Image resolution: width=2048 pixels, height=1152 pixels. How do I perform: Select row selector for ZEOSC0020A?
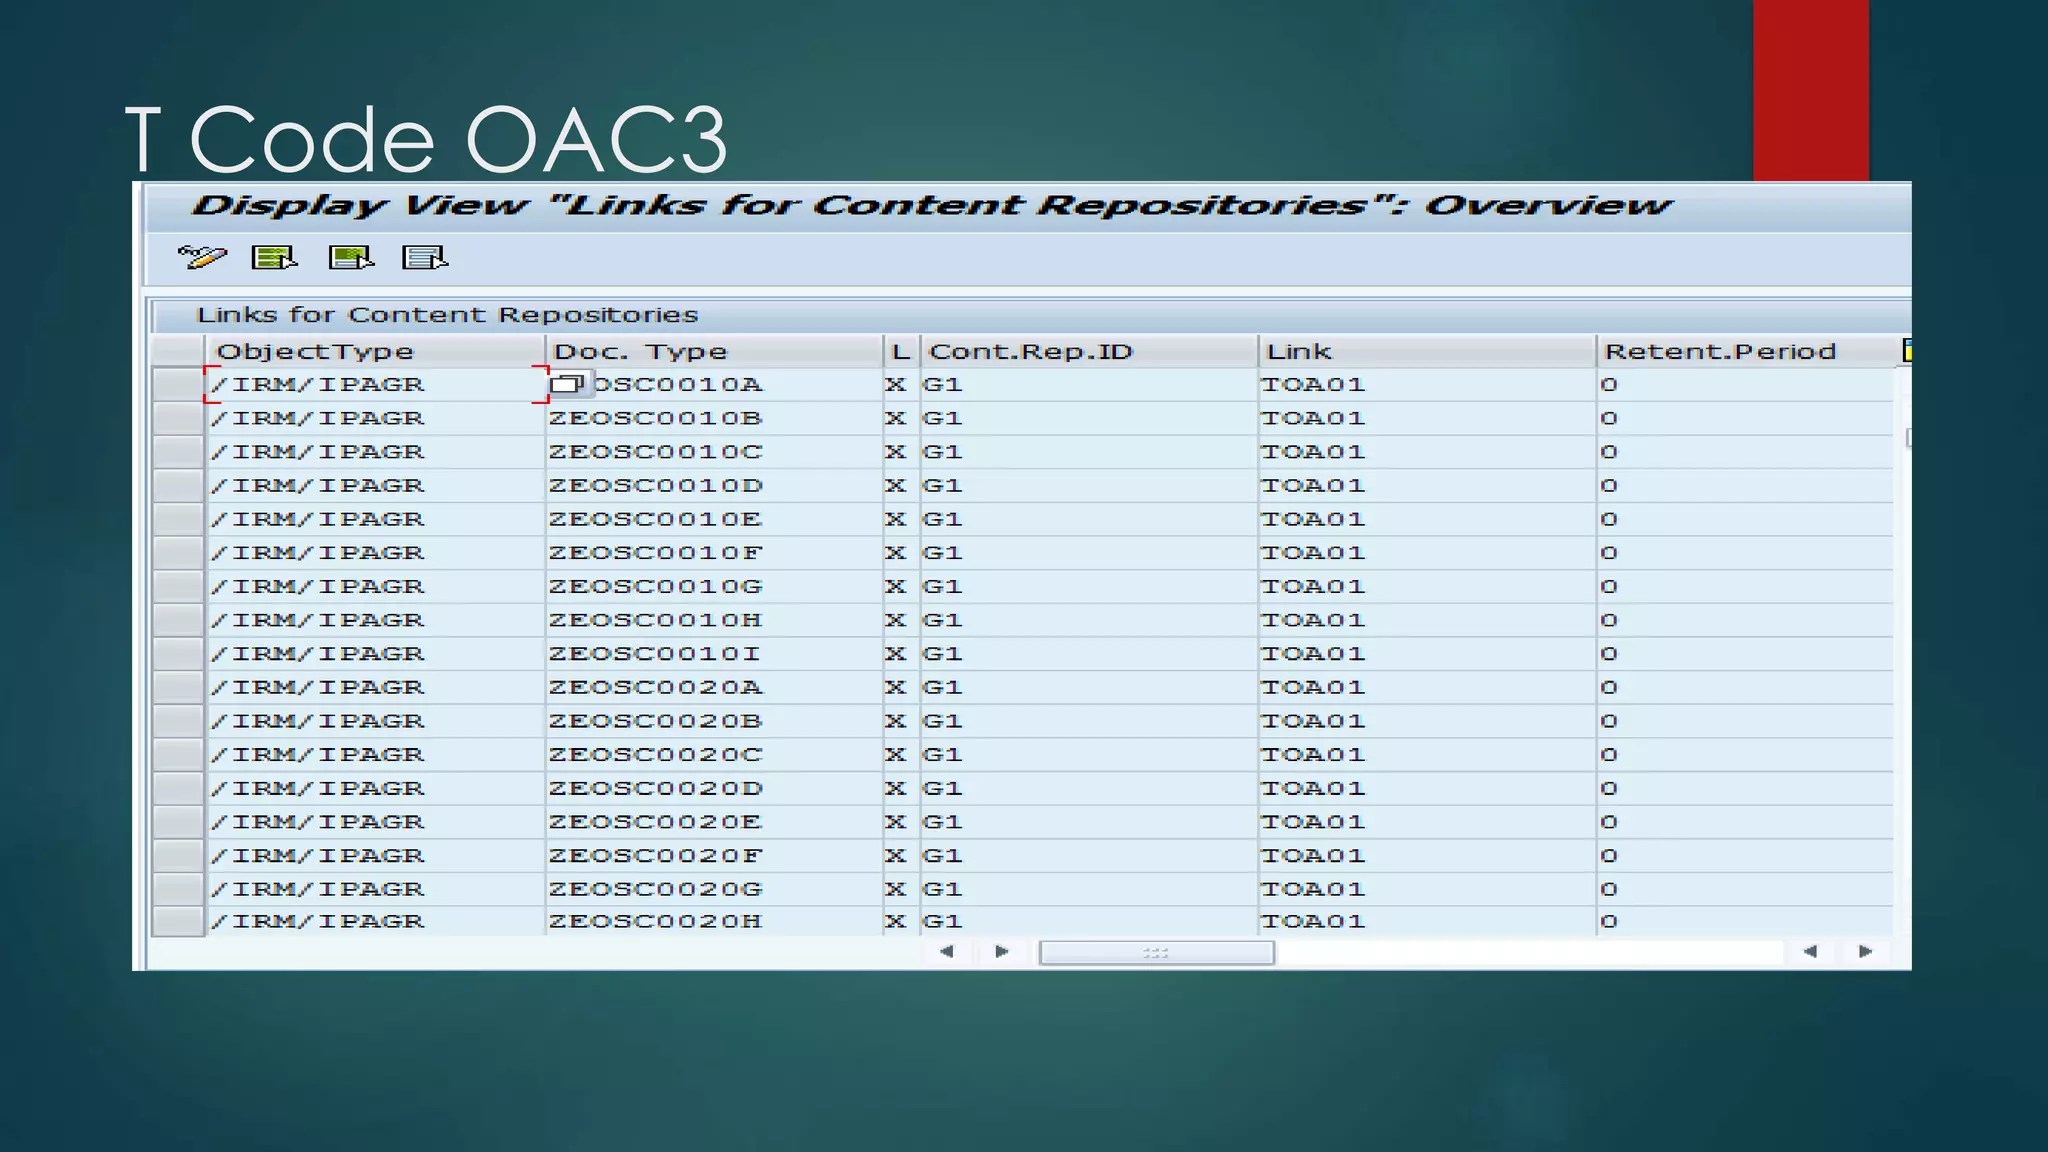tap(178, 687)
